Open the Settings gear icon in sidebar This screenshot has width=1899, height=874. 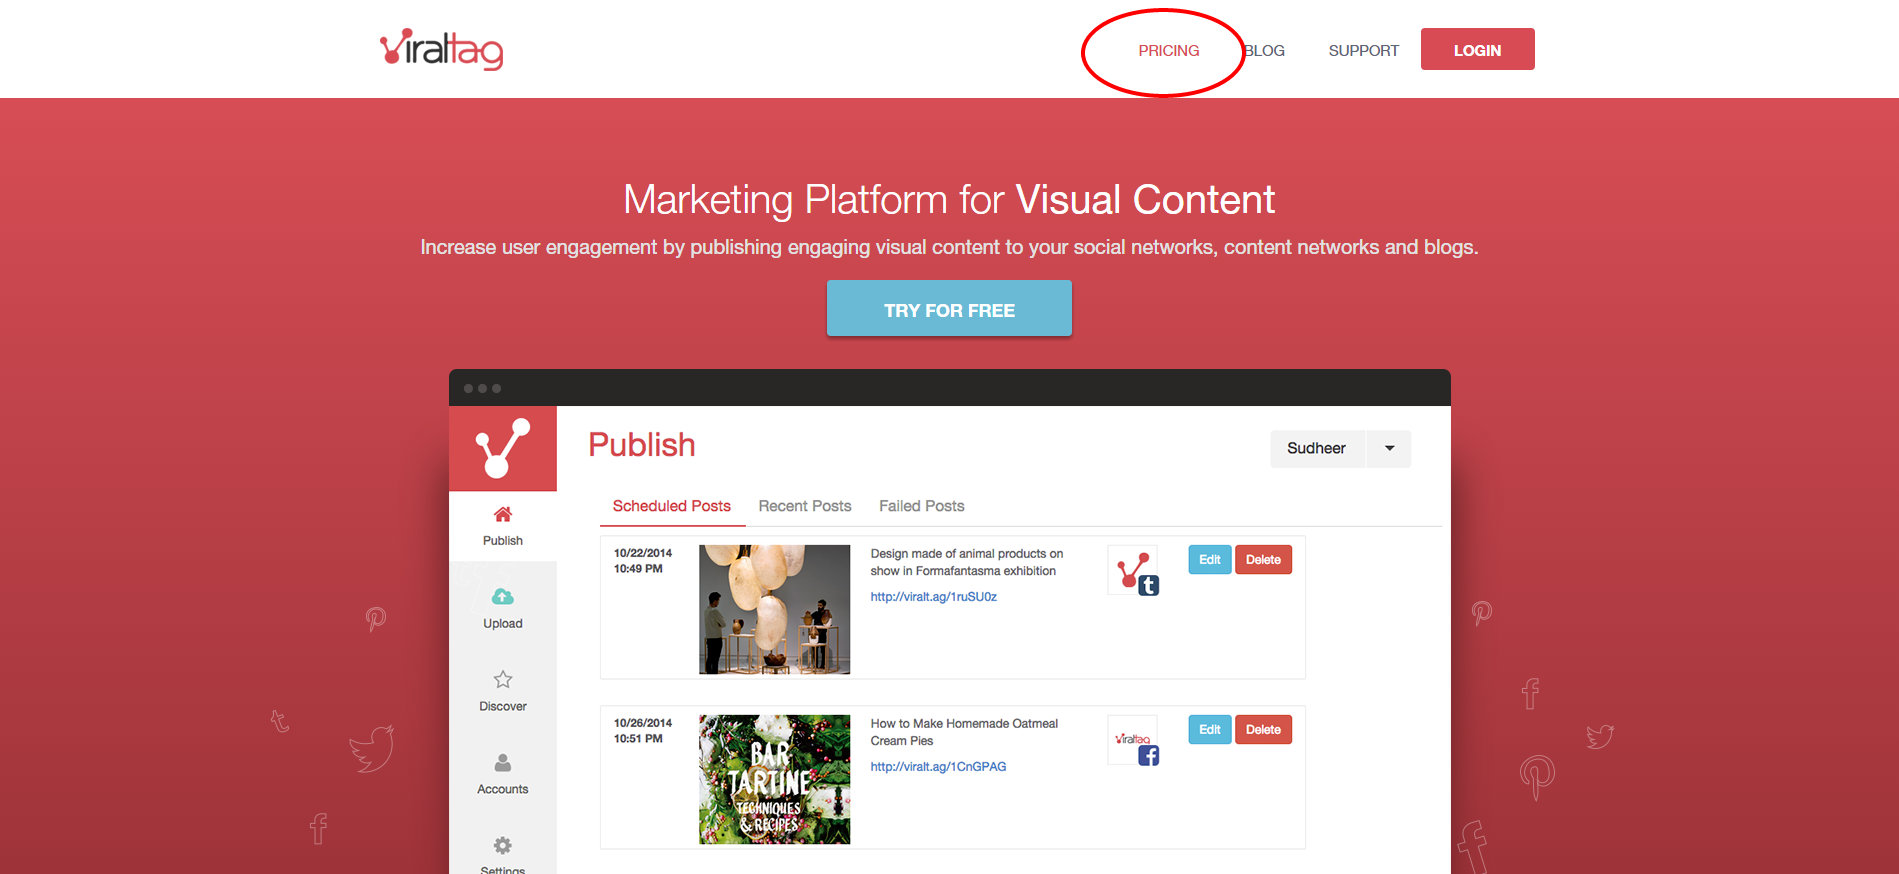coord(503,846)
